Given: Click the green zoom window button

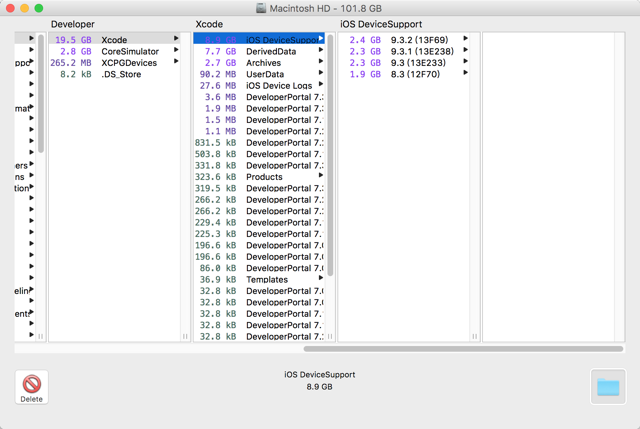Looking at the screenshot, I should 39,8.
